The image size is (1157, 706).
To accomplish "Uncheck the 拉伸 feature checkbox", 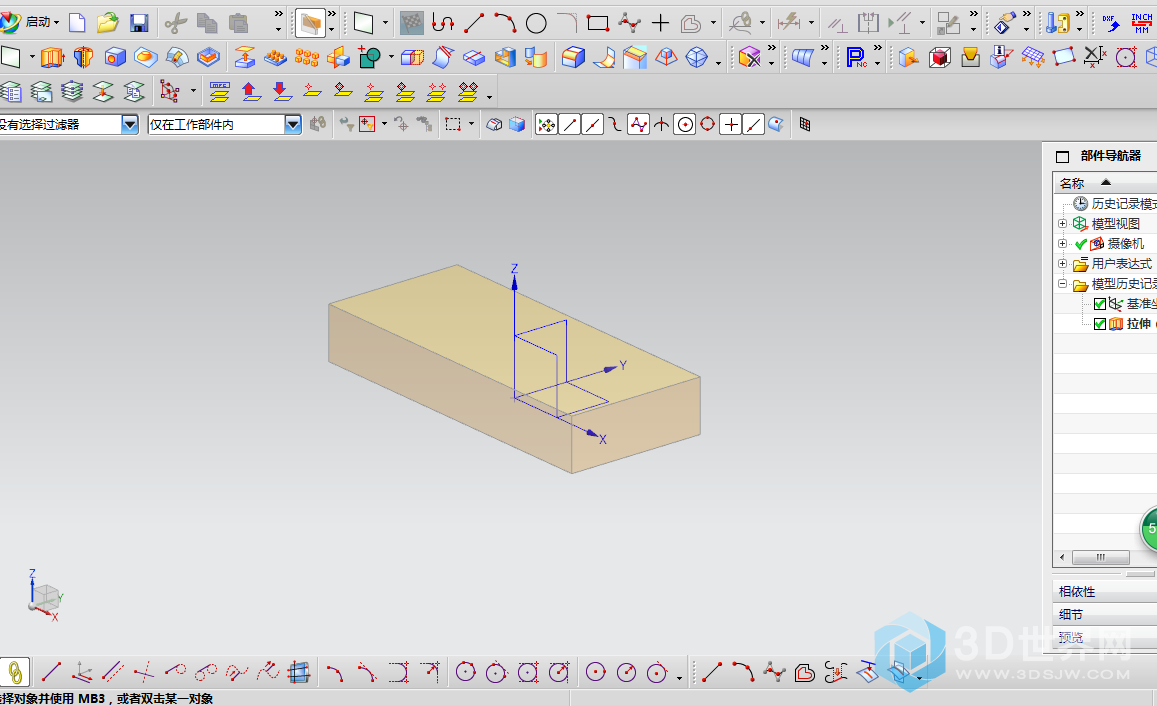I will coord(1100,324).
